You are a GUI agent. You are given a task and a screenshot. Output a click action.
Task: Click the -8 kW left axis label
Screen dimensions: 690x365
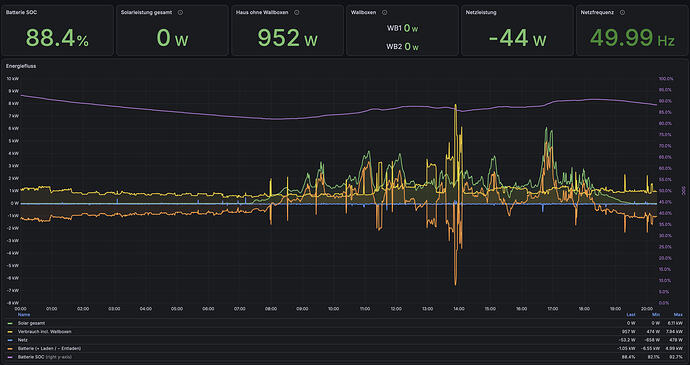[13, 303]
